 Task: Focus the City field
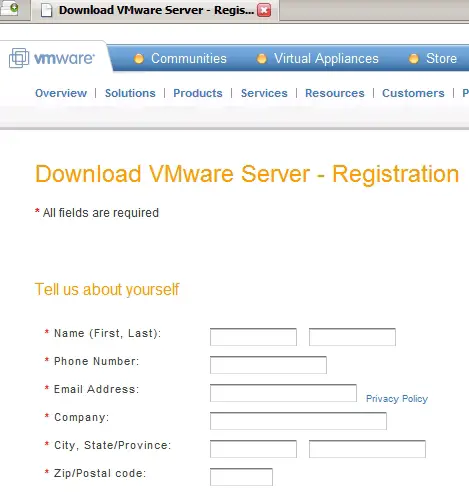(253, 449)
